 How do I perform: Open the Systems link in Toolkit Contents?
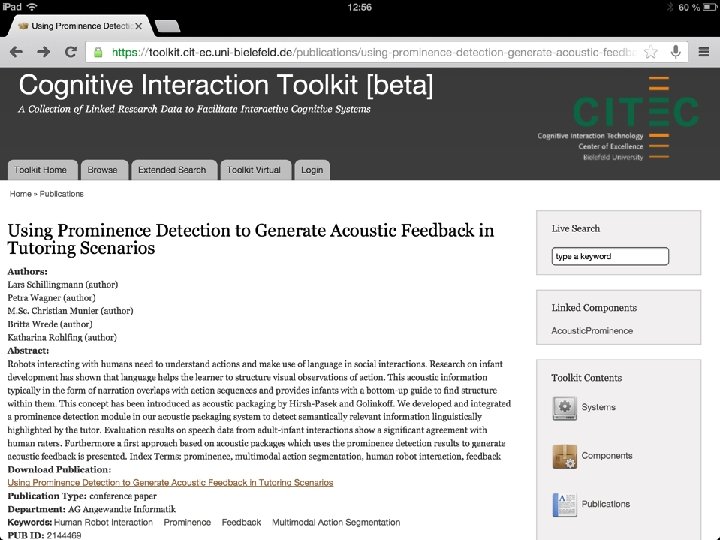coord(598,407)
